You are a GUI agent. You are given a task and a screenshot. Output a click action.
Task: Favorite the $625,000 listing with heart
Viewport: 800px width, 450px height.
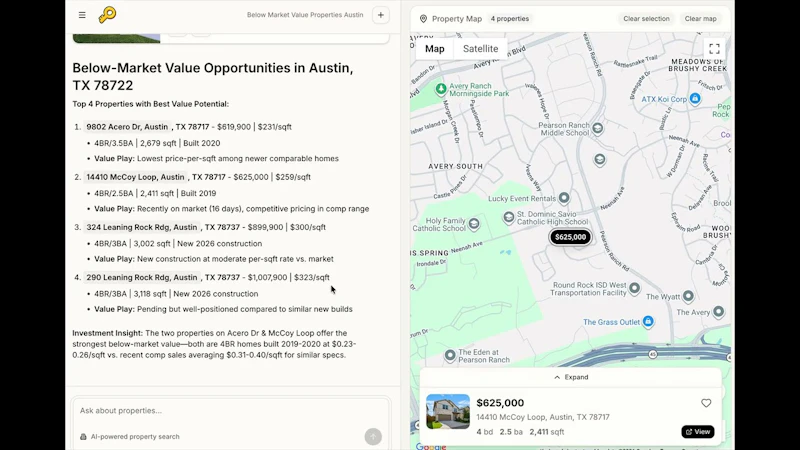[706, 403]
